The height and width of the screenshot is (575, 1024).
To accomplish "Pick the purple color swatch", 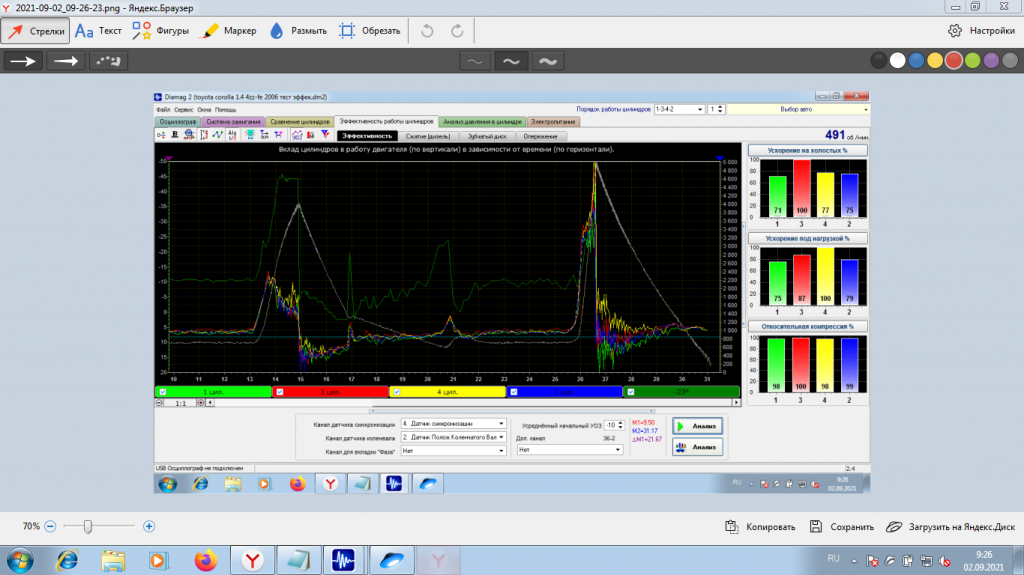I will tap(991, 61).
